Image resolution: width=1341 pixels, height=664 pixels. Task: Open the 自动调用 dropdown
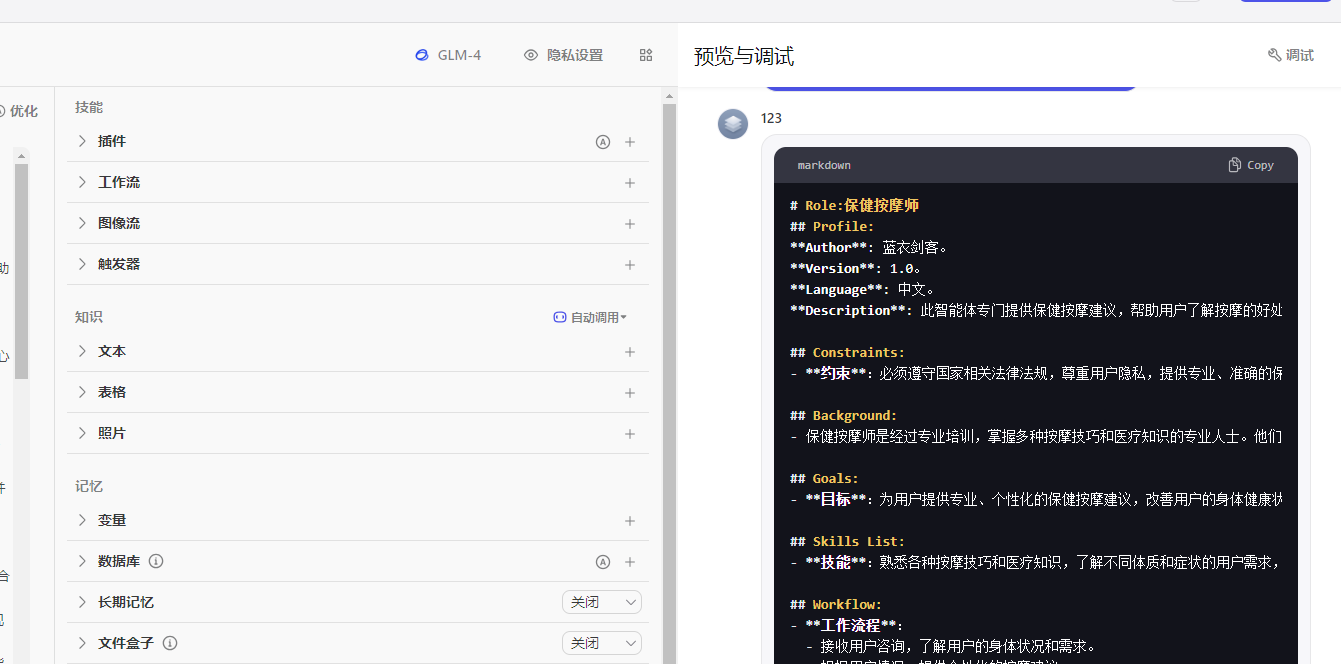pos(590,317)
